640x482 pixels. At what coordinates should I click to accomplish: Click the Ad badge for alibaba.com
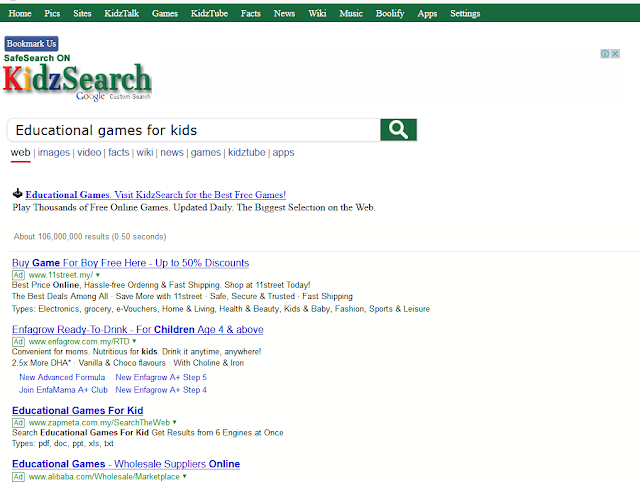pos(18,477)
